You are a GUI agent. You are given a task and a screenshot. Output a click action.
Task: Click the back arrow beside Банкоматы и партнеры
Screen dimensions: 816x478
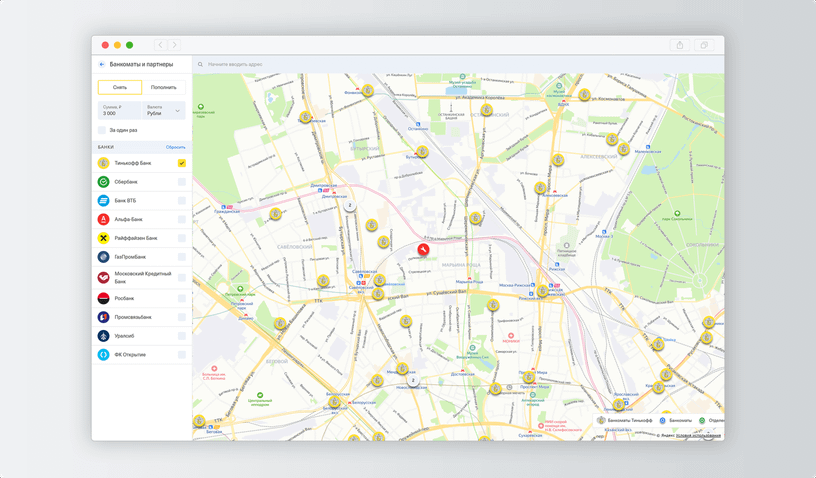coord(102,64)
